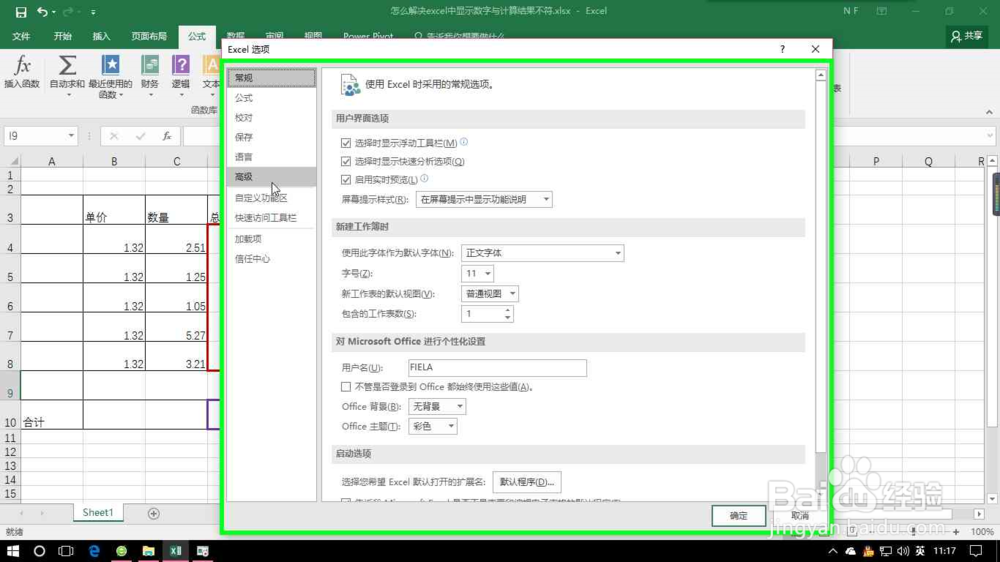This screenshot has height=562, width=1000.
Task: Expand the Name Box dropdown arrow
Action: coord(71,136)
